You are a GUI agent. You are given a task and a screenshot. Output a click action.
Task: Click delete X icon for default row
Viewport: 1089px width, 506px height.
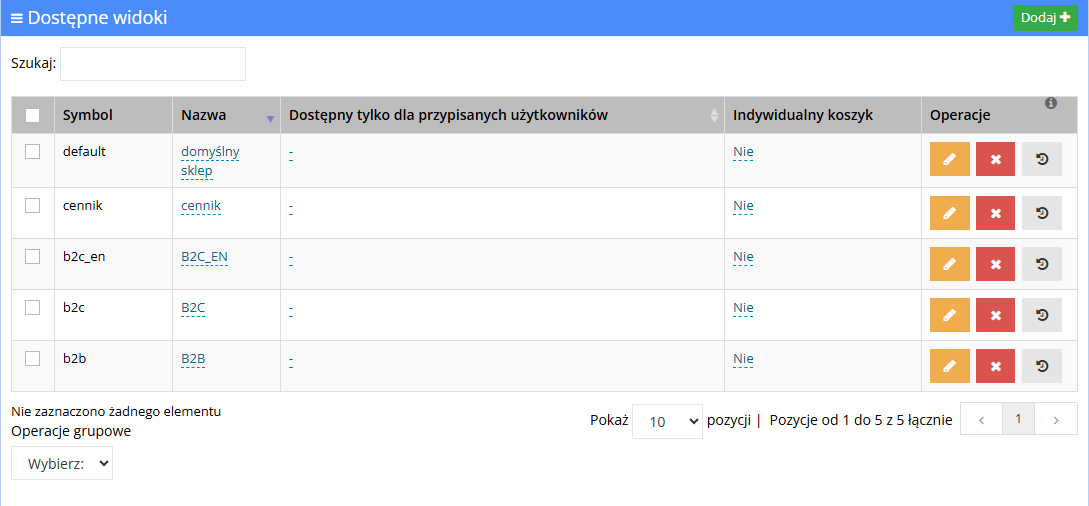click(995, 159)
